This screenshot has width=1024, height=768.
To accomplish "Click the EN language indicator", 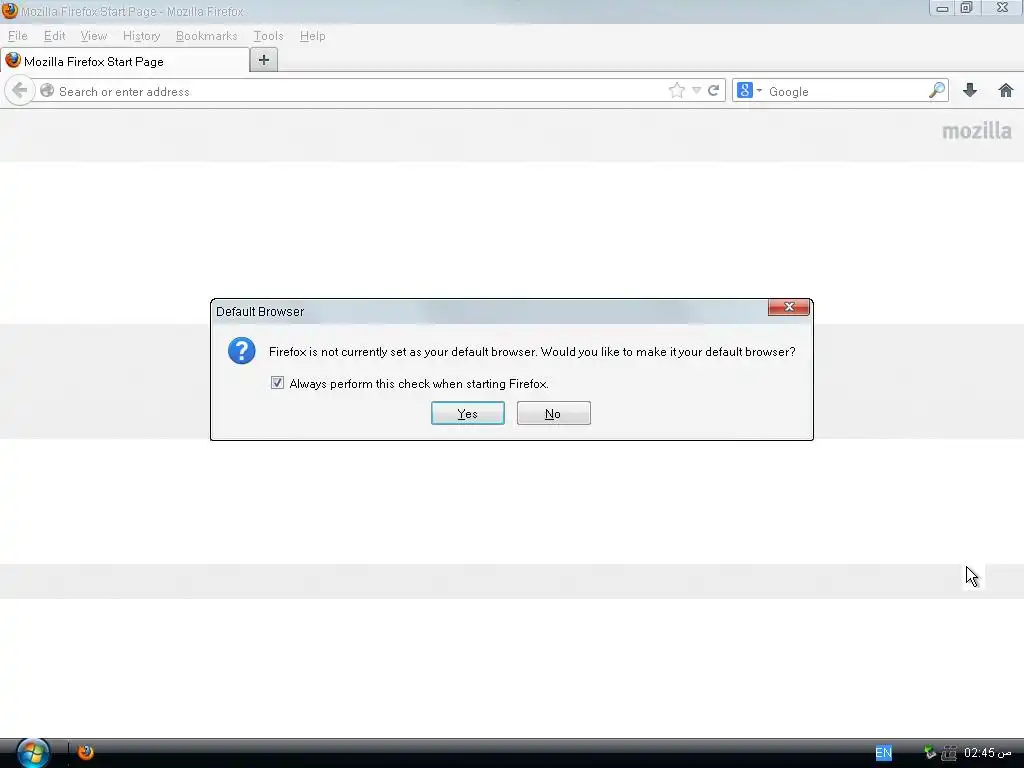I will [x=883, y=753].
